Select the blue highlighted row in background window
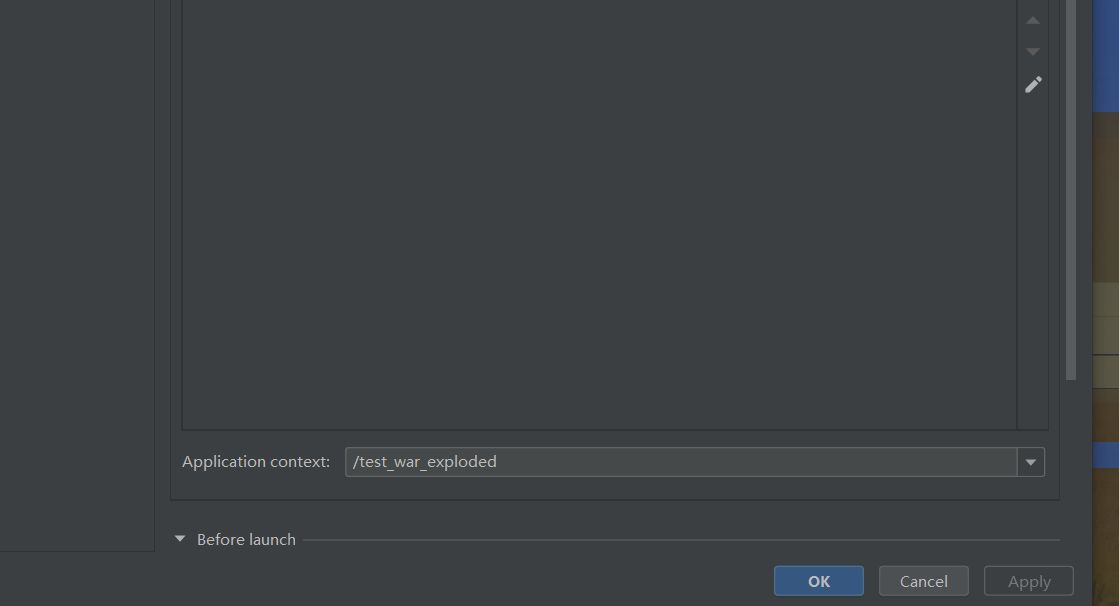 pyautogui.click(x=1105, y=455)
